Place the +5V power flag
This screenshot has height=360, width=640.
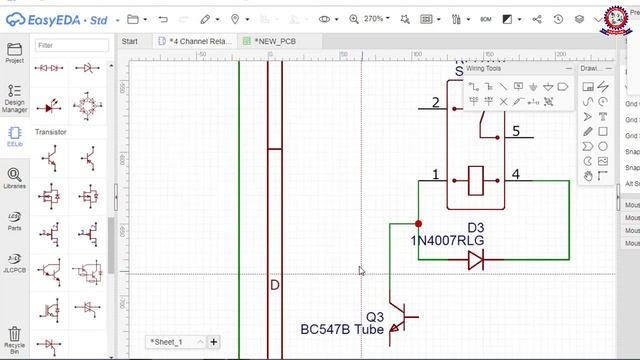coord(489,101)
